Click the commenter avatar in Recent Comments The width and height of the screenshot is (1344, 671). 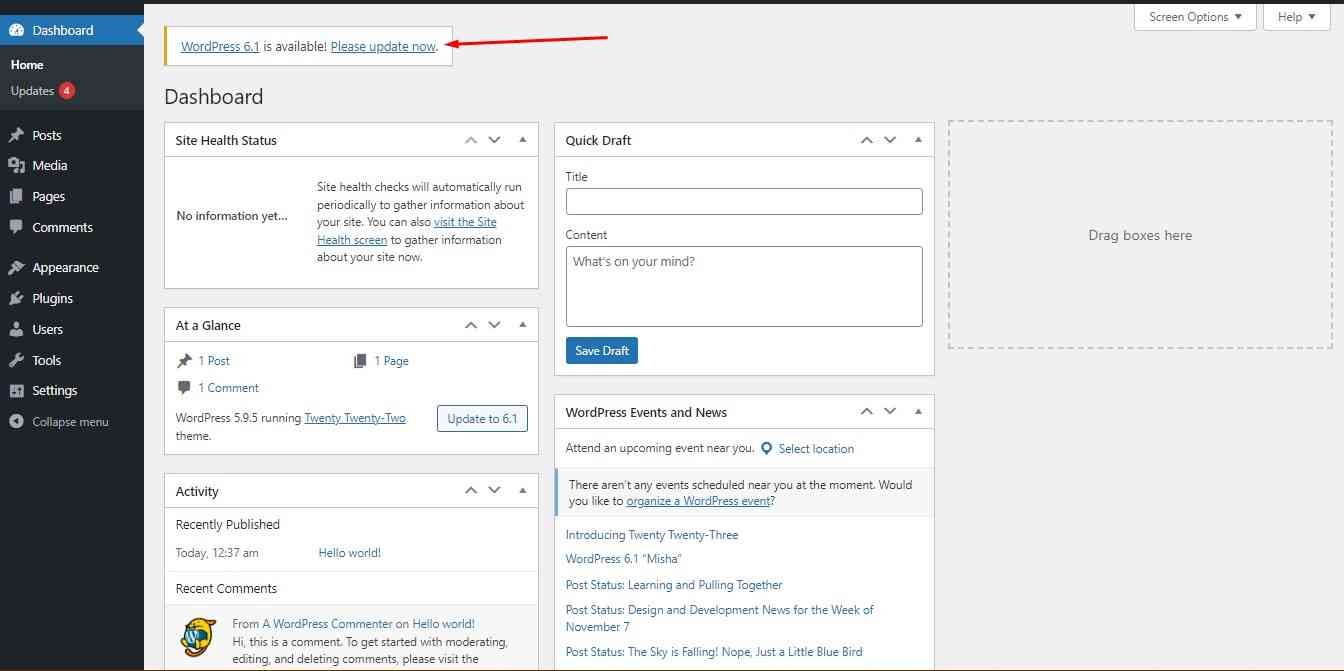(x=199, y=635)
